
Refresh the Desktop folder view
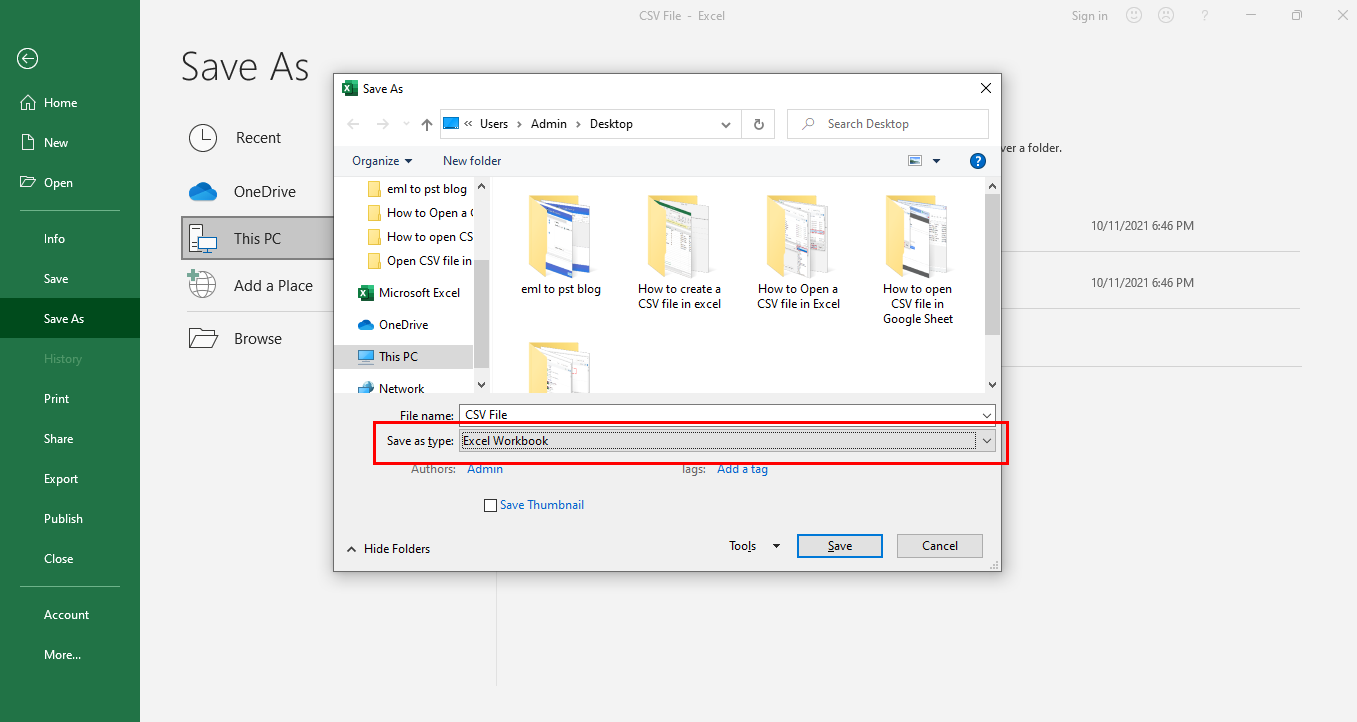[x=758, y=123]
